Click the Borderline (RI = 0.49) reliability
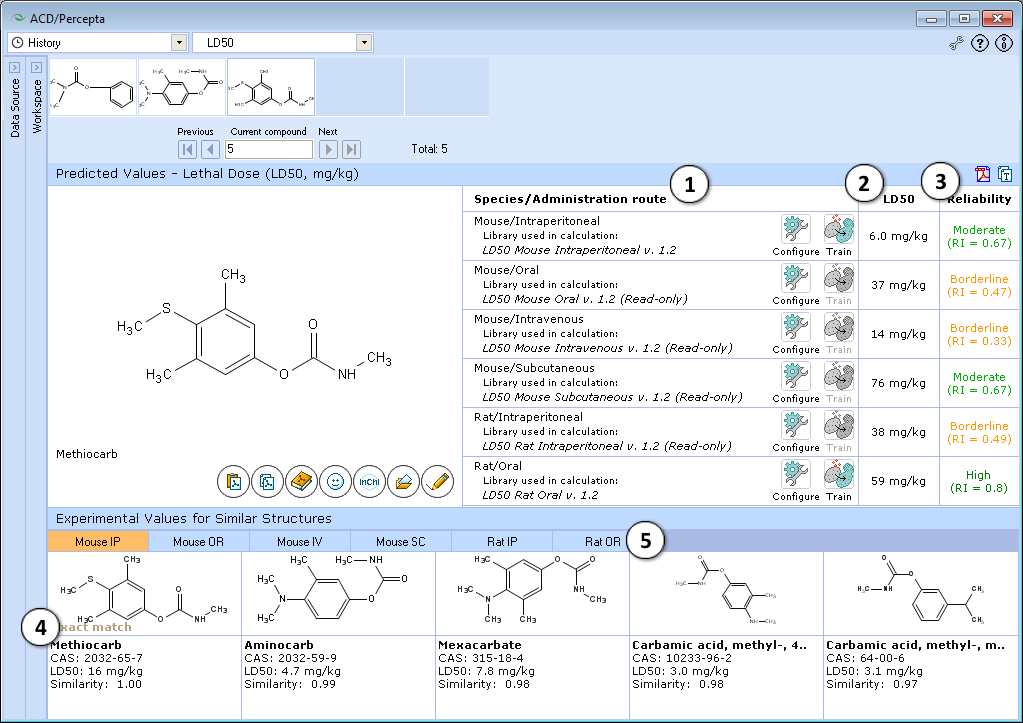This screenshot has width=1023, height=723. pos(979,432)
